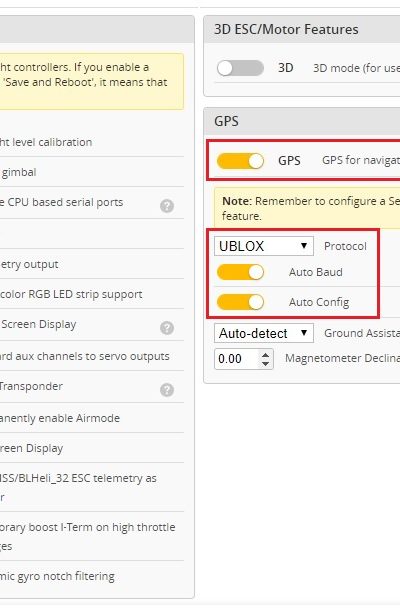Increase Magnetometer Declination with the up arrow
The image size is (400, 610).
(265, 354)
